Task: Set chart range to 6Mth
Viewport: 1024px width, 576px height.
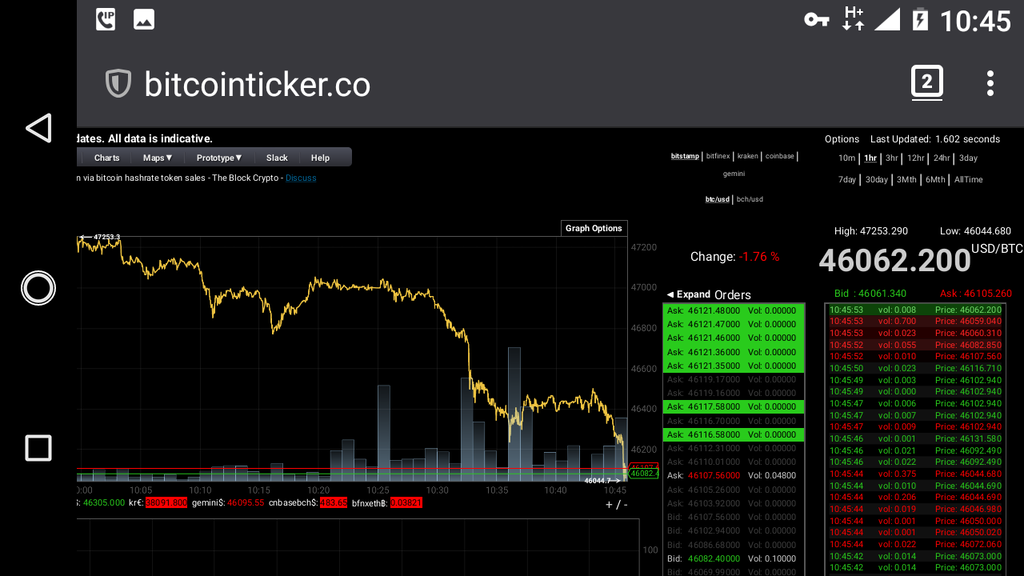Action: 935,180
